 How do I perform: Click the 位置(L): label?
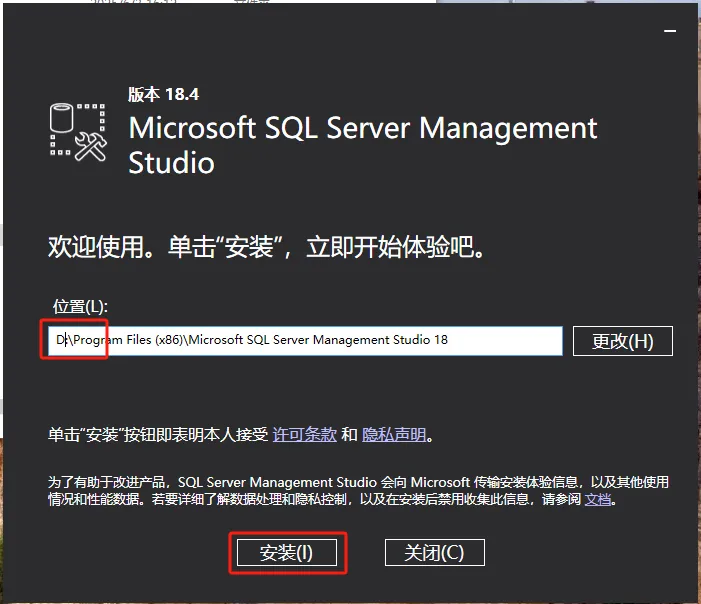tap(80, 307)
